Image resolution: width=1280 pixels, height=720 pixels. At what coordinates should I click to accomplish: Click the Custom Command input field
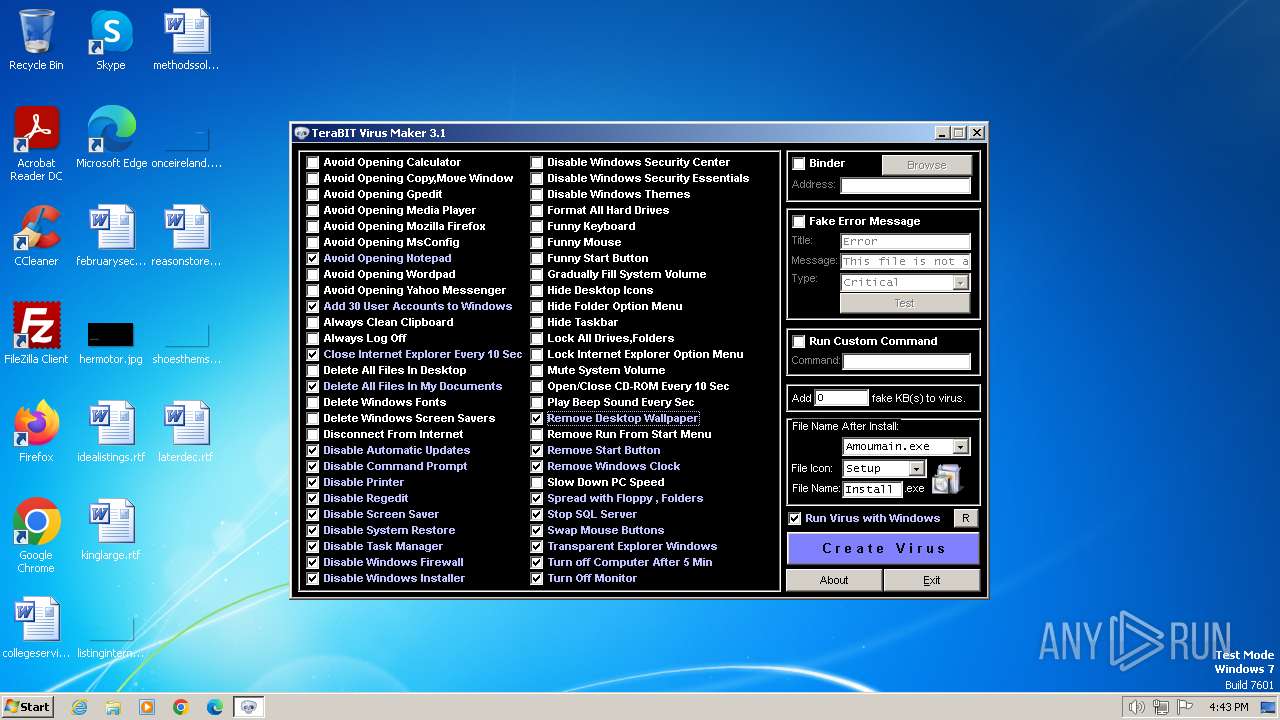[907, 361]
